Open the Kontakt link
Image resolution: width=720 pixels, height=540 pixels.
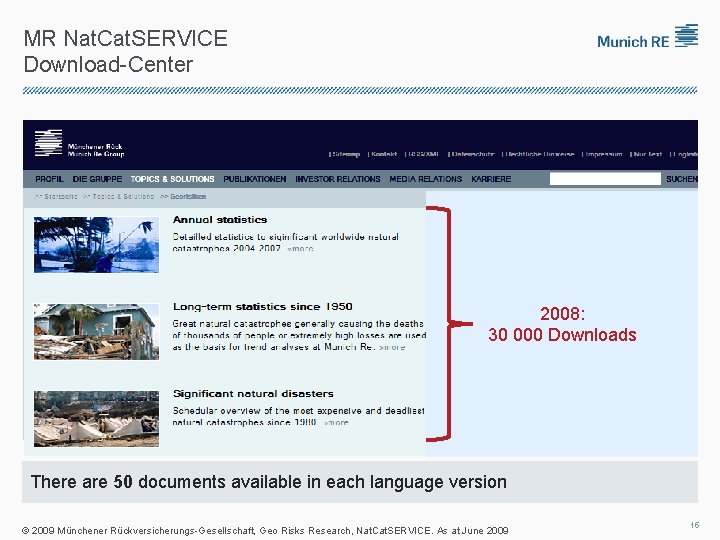384,154
